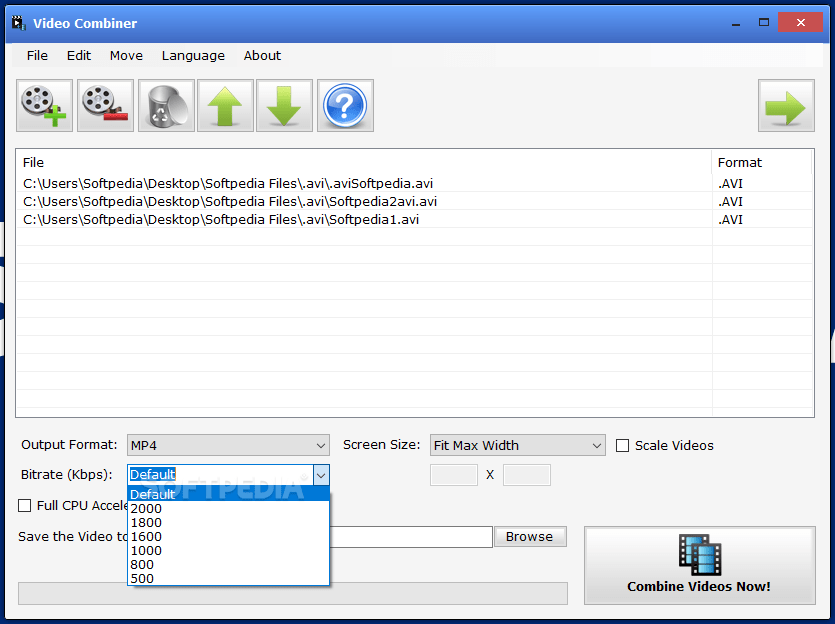Screen dimensions: 835x624
Task: Remove selected video using the toolbar icon
Action: 104,104
